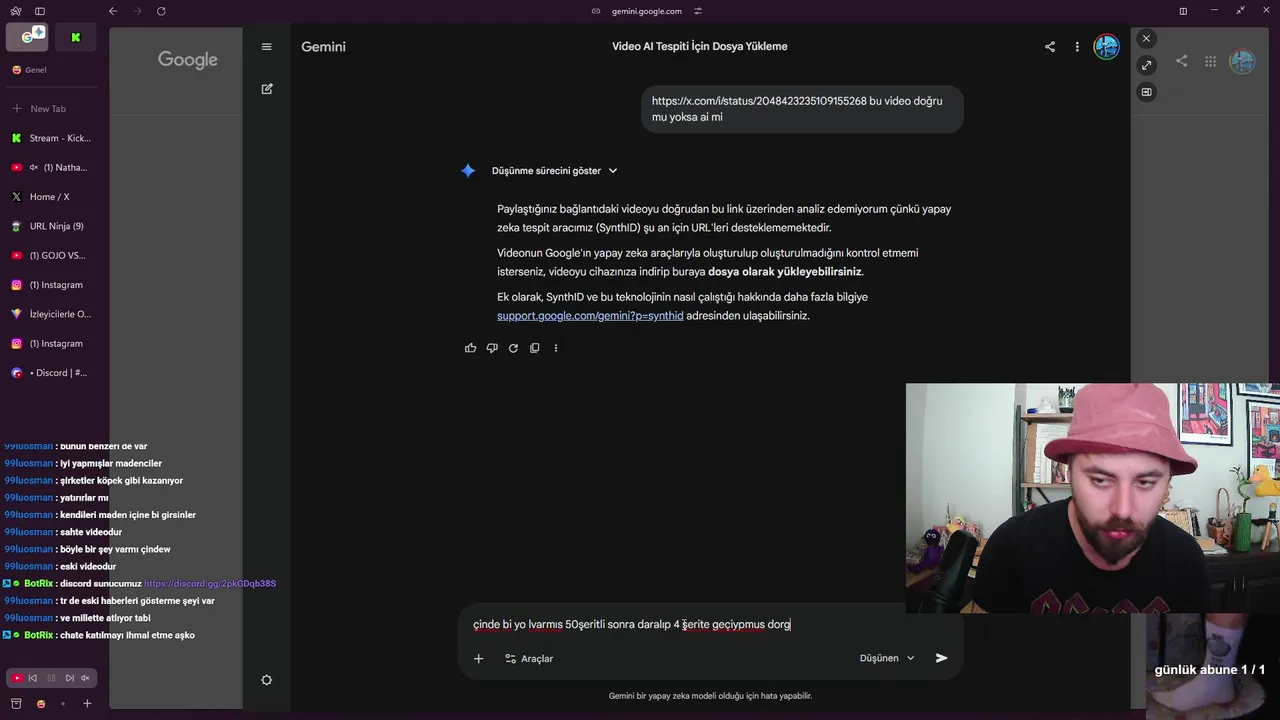1280x720 pixels.
Task: Click the Gemini disclaimer text at bottom
Action: tap(710, 696)
